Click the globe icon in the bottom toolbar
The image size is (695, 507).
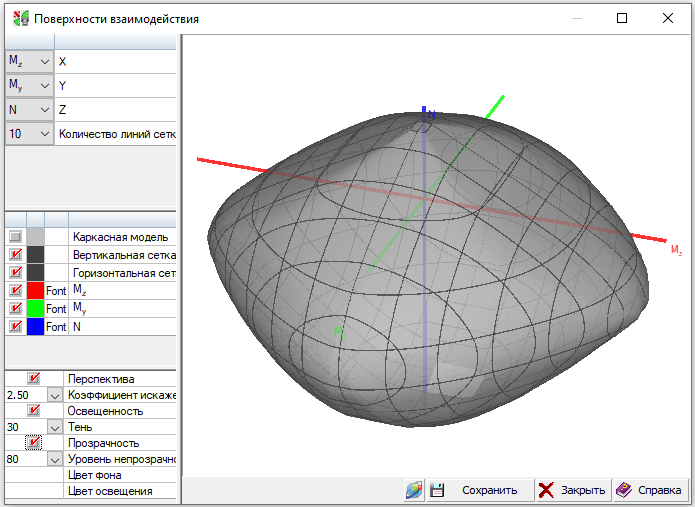coord(413,490)
